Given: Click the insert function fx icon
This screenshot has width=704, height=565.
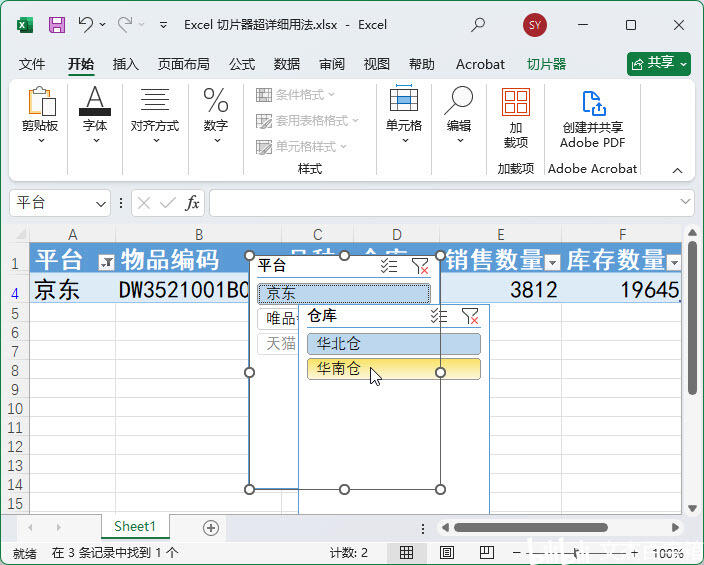Looking at the screenshot, I should [x=192, y=203].
